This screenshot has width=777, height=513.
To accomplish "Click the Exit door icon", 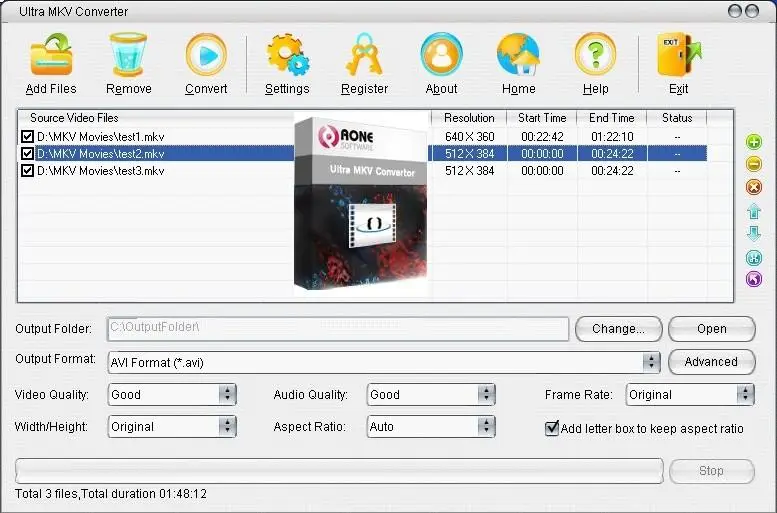I will coord(678,55).
